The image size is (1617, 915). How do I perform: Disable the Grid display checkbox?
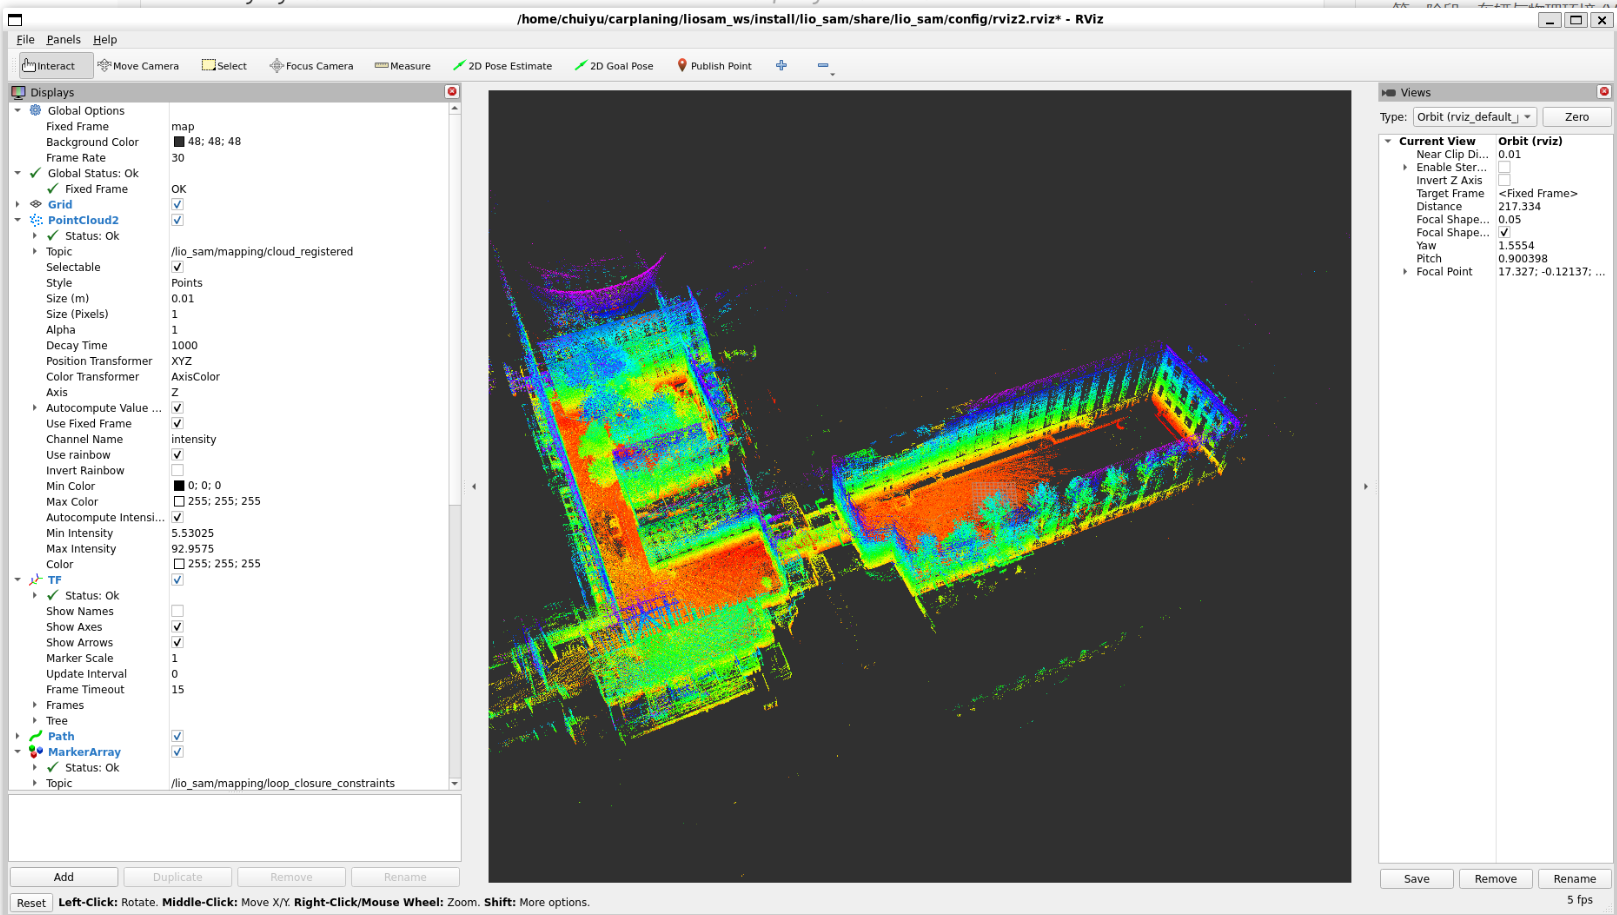tap(177, 205)
